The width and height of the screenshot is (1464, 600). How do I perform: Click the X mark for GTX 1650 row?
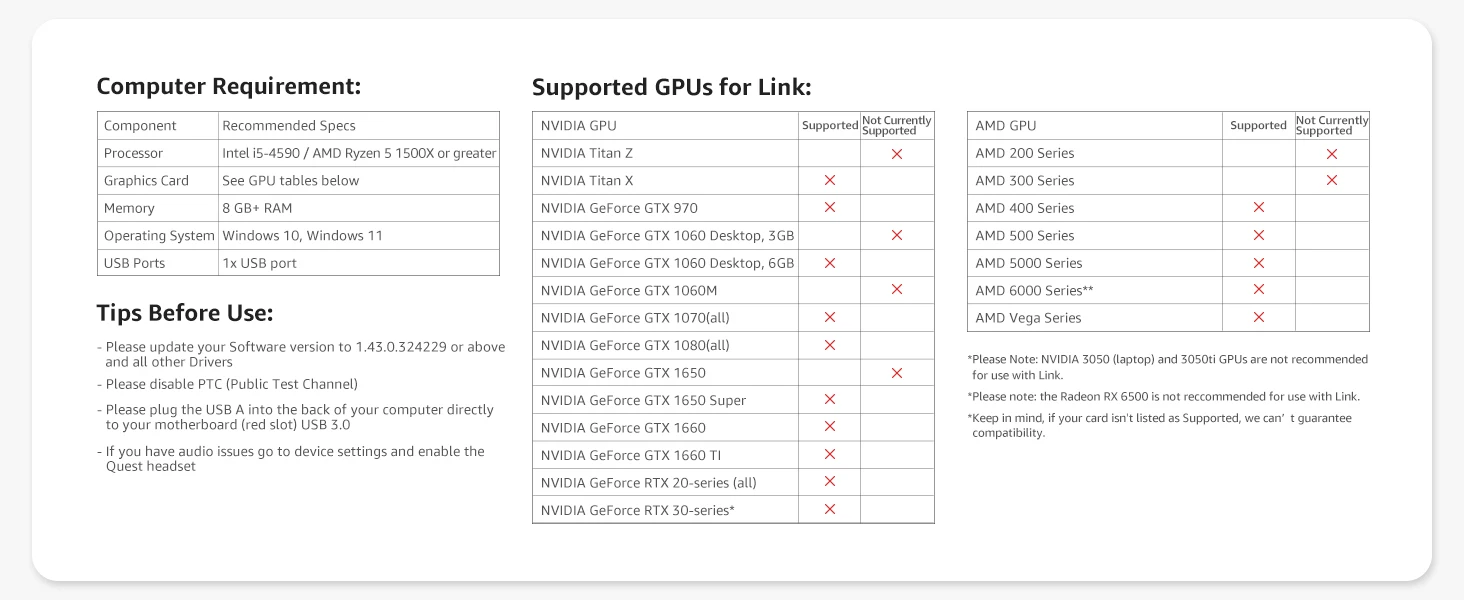click(897, 373)
